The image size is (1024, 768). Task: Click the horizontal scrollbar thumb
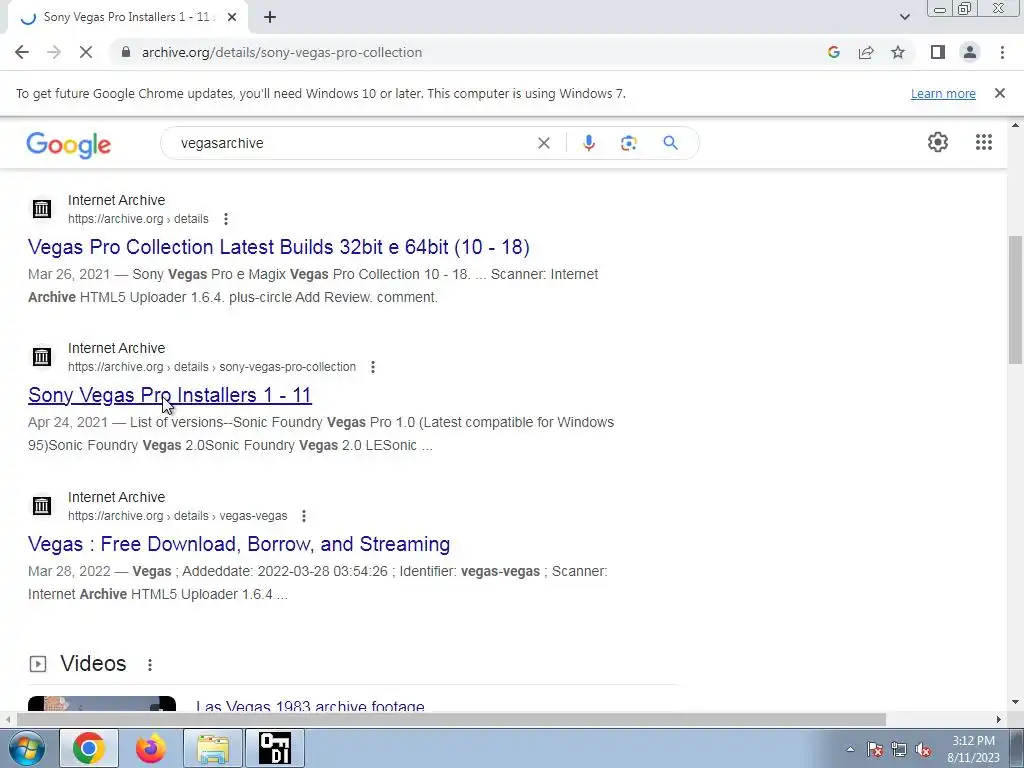coord(451,719)
